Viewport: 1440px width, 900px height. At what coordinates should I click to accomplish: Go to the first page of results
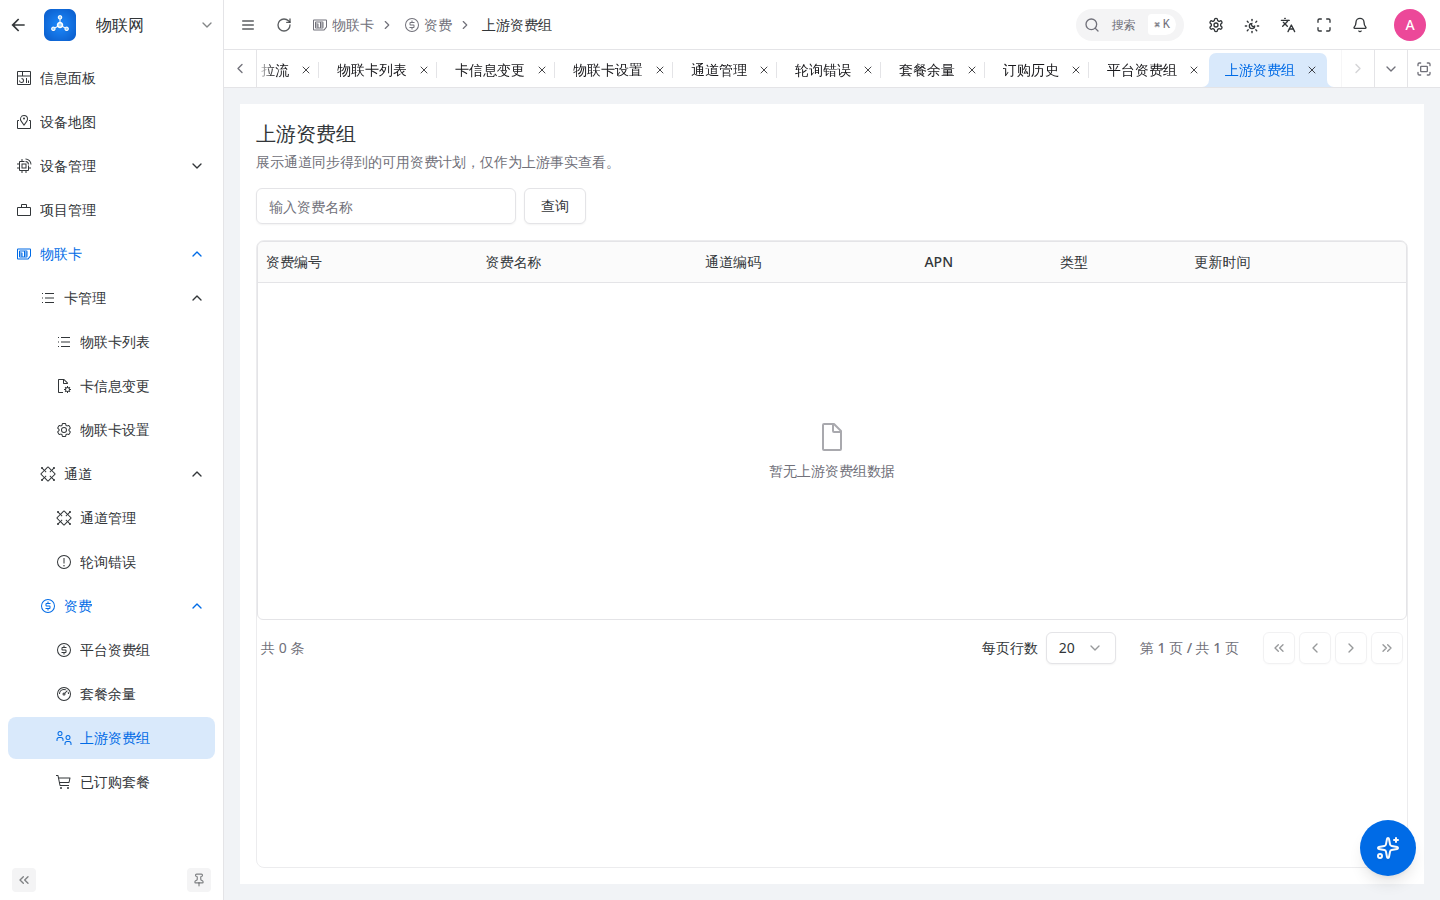pyautogui.click(x=1279, y=648)
